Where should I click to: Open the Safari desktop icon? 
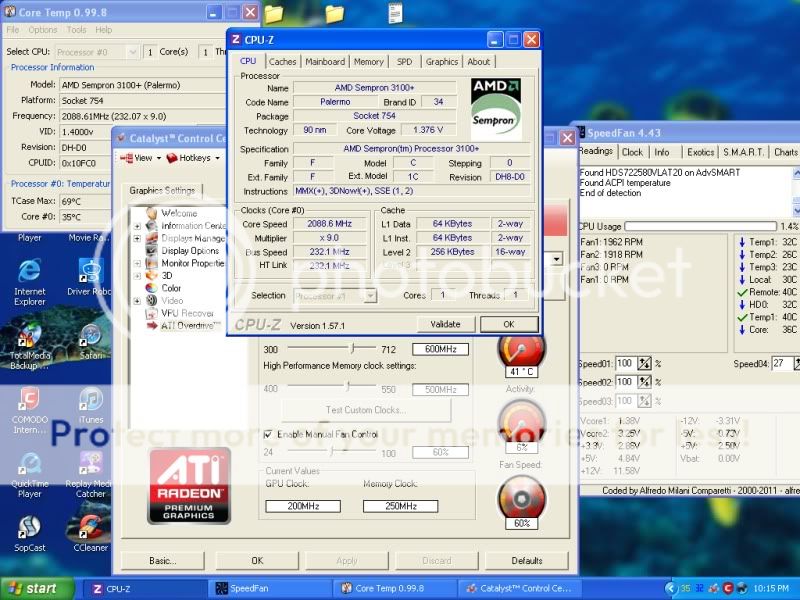[x=91, y=336]
